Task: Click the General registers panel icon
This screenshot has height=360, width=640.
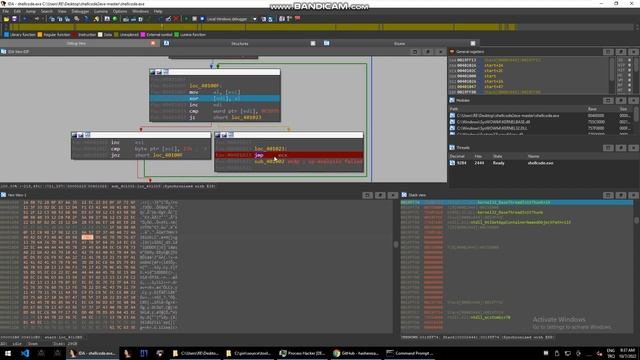Action: coord(452,52)
